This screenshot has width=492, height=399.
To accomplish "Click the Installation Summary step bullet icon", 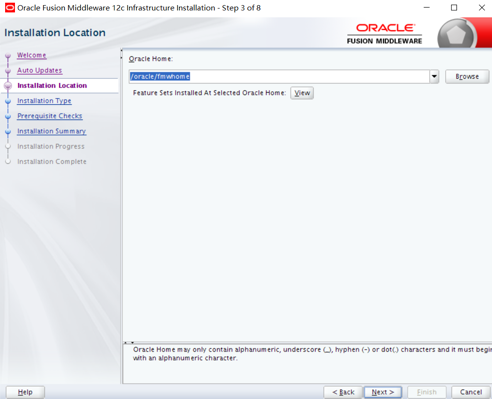I will 8,132.
